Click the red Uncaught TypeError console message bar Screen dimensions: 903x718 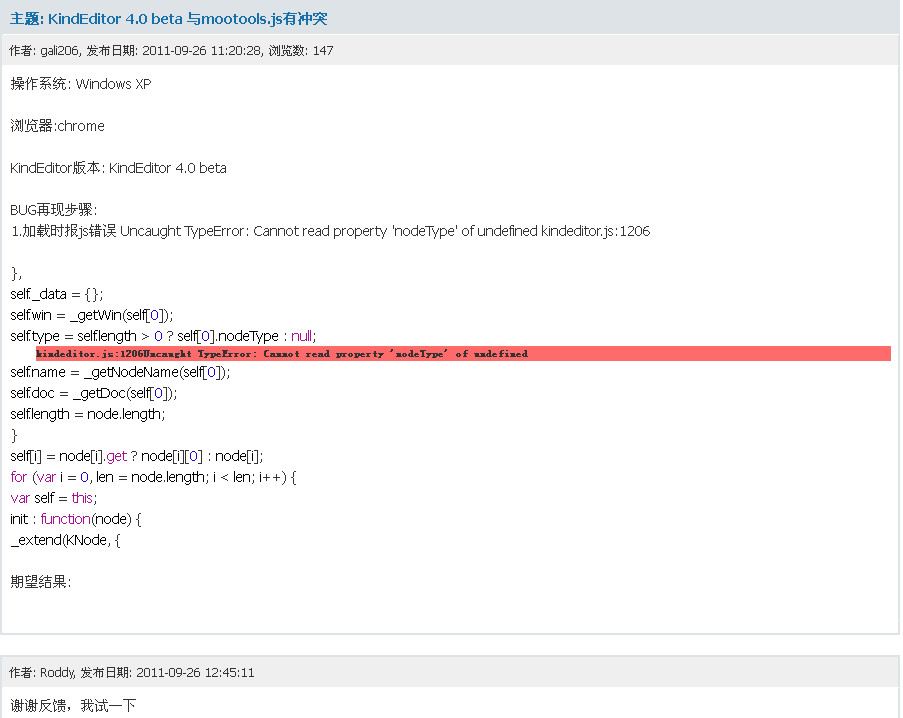463,354
